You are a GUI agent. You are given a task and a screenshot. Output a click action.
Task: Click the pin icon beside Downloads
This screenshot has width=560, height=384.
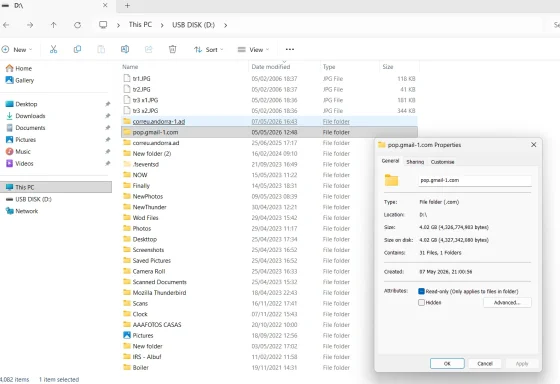[x=108, y=116]
